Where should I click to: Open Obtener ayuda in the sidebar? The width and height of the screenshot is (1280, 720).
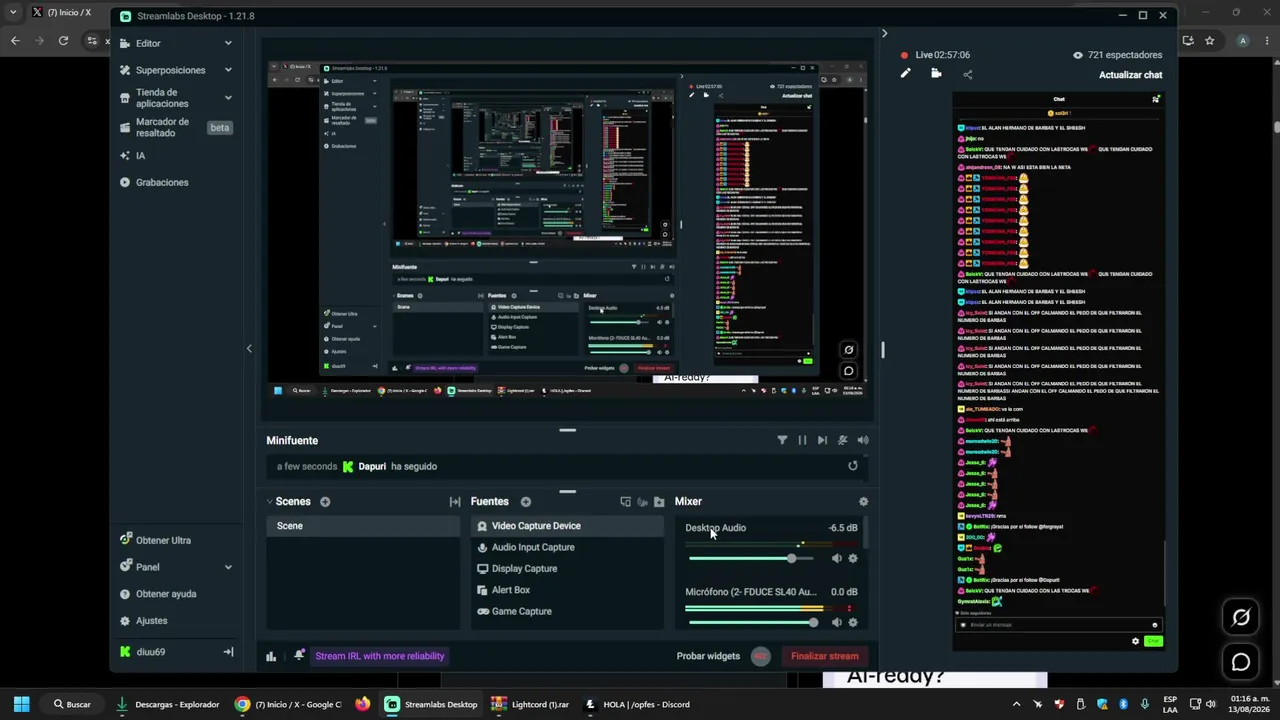pyautogui.click(x=166, y=594)
